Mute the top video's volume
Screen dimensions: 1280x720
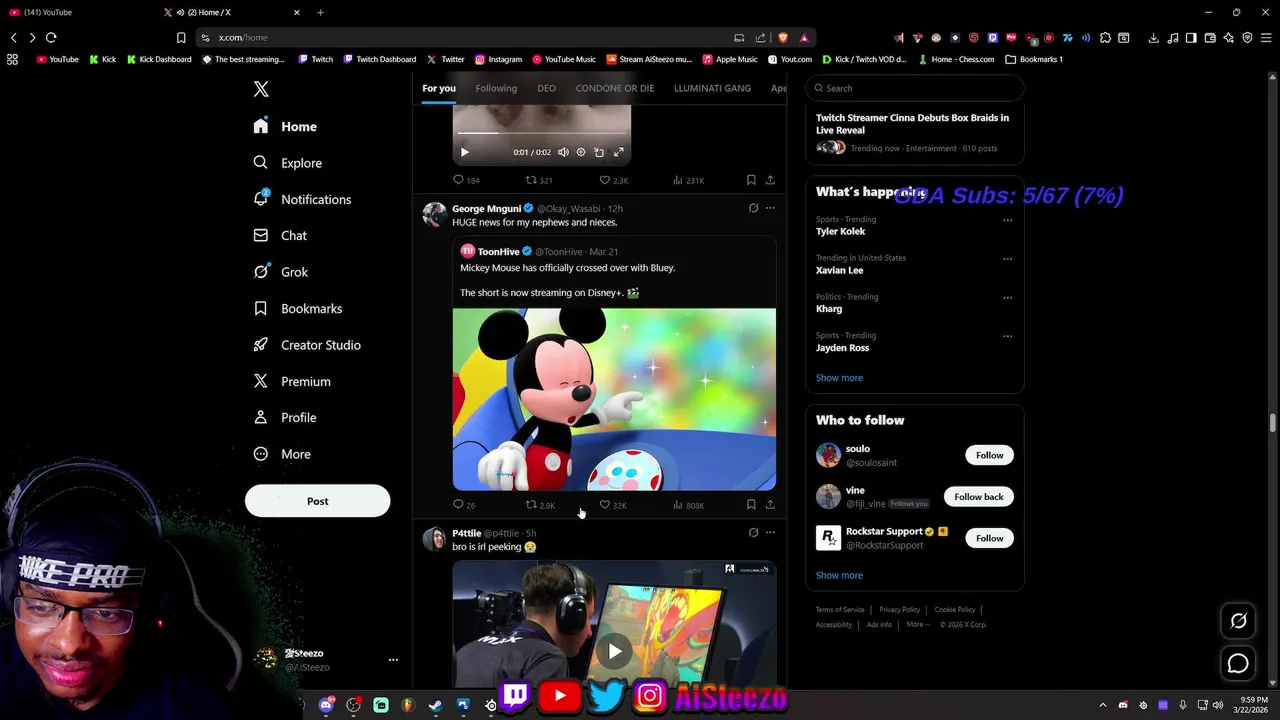(563, 152)
